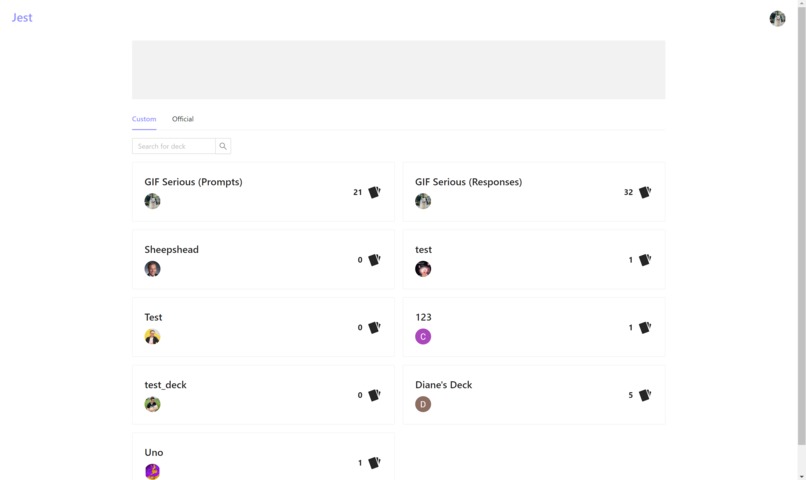Click the cards icon on Uno deck
Screen dimensions: 806x480
click(374, 463)
